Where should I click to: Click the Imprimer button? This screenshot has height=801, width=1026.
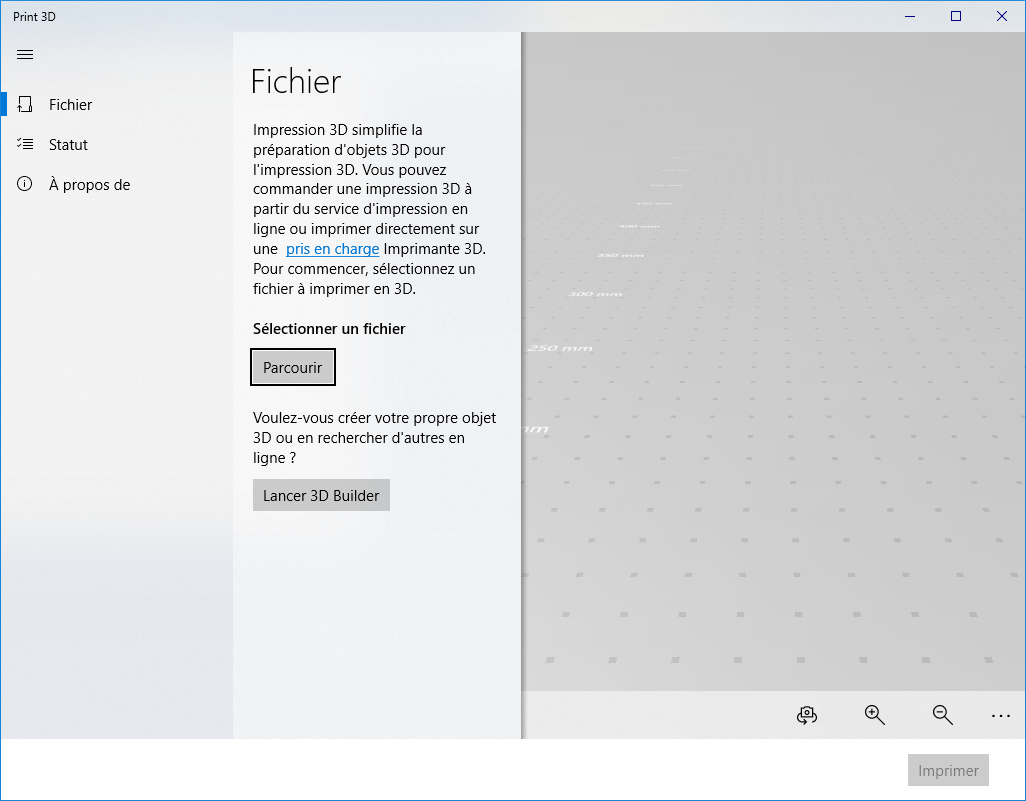[948, 770]
